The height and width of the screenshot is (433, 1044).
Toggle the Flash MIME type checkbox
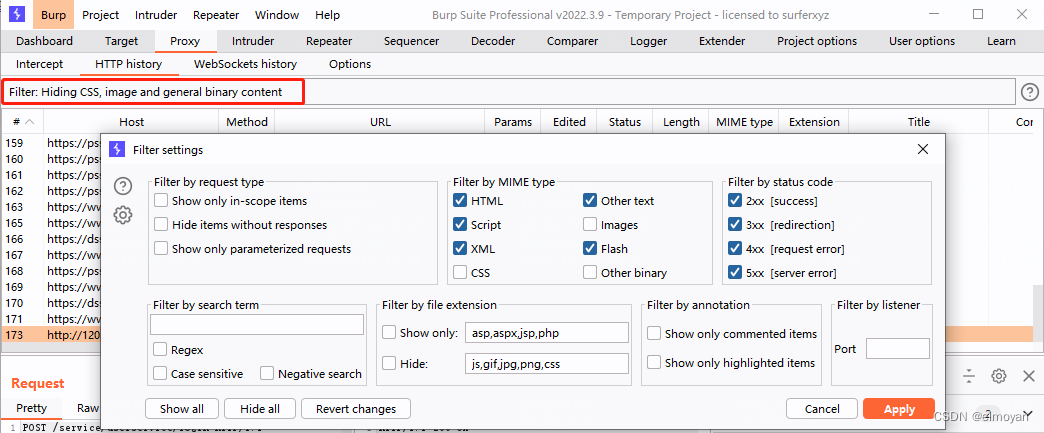click(x=590, y=249)
